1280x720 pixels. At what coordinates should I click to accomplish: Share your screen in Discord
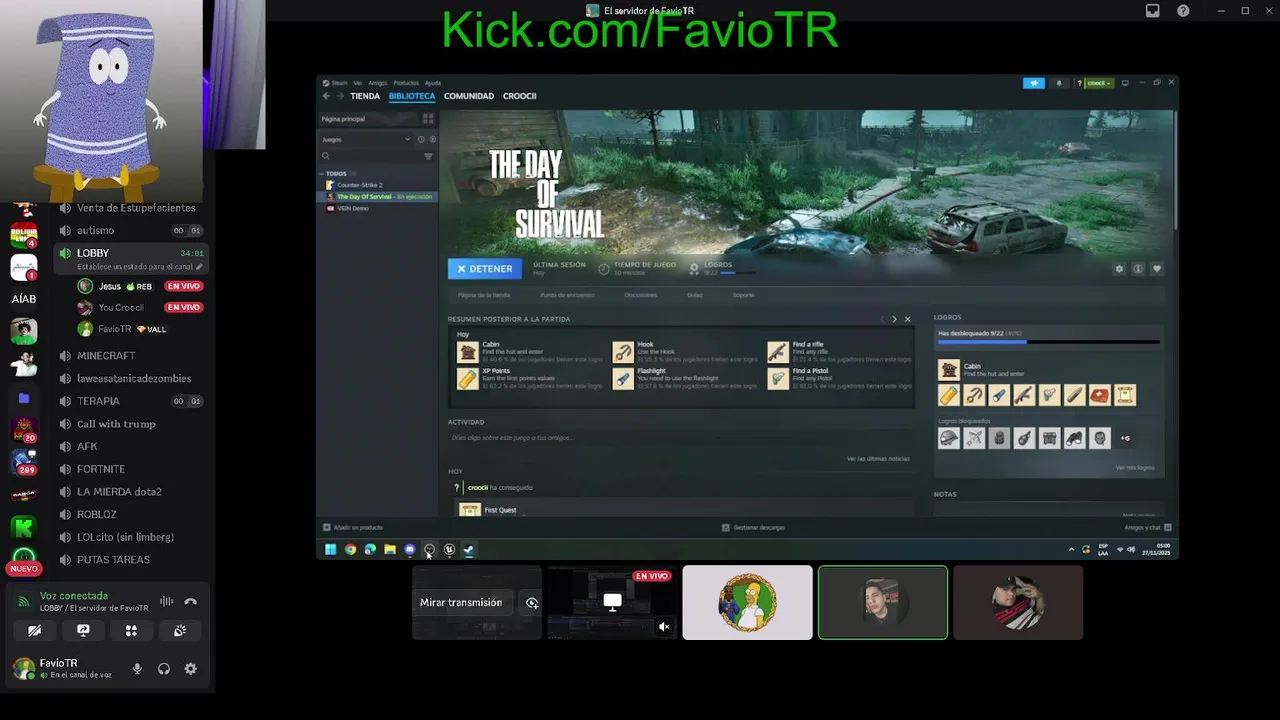(x=83, y=630)
